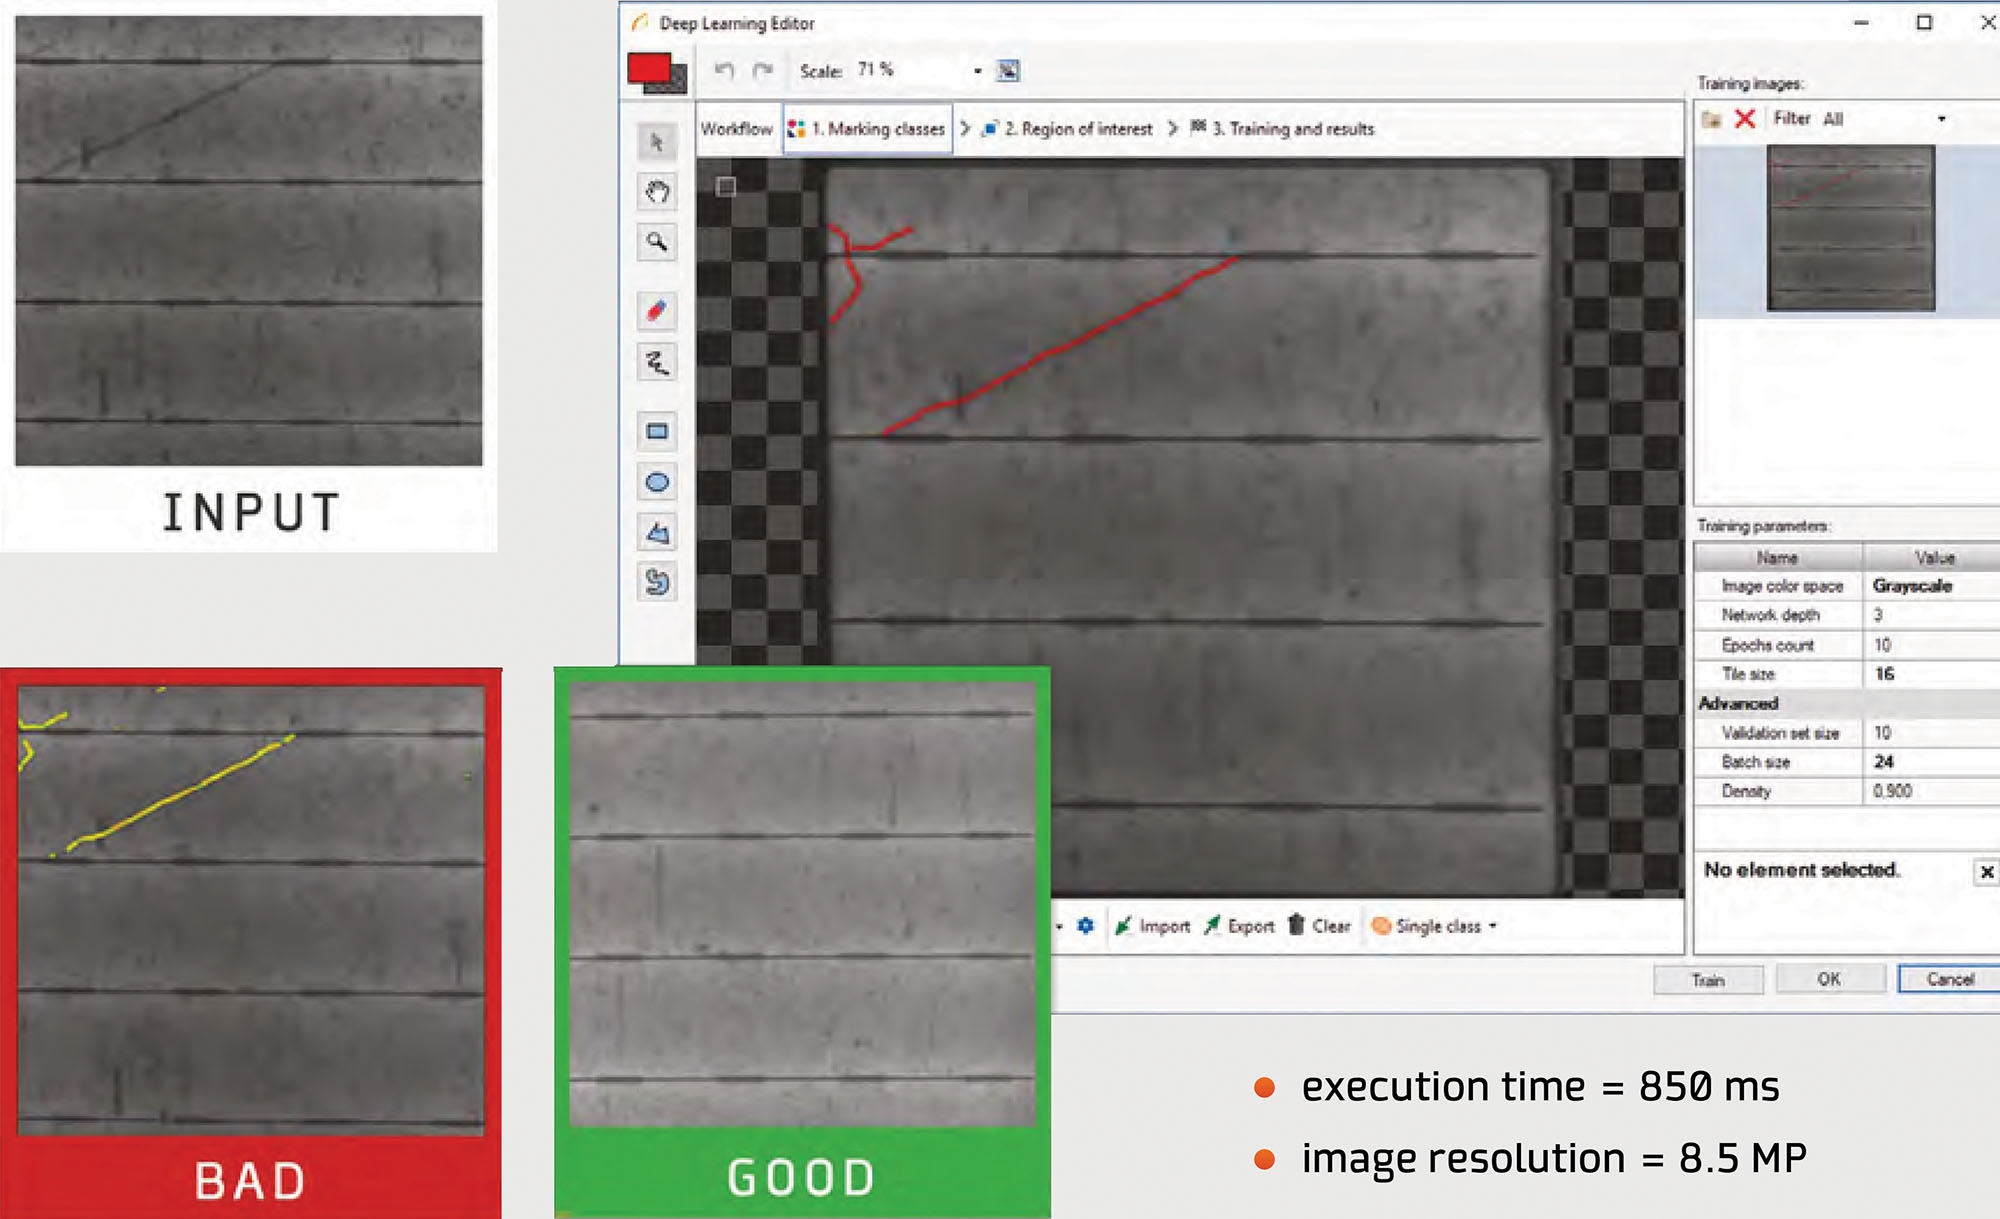
Task: Select the eraser tool
Action: point(657,311)
